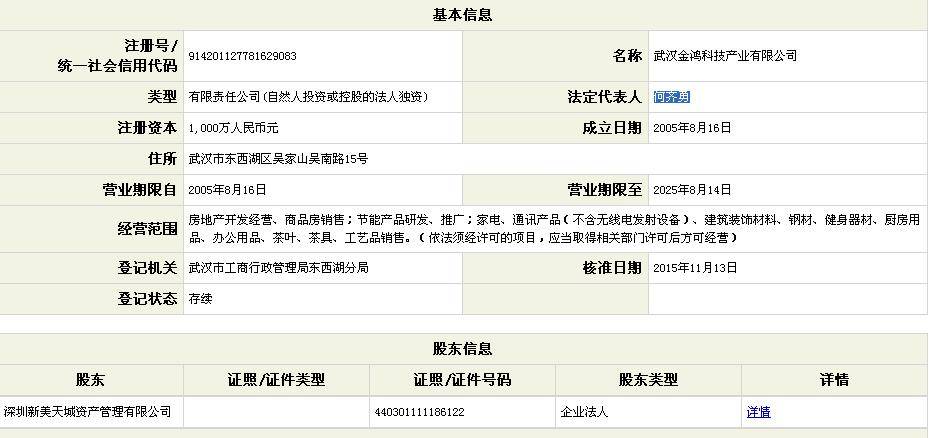This screenshot has height=438, width=929.
Task: Select the credit code 914201127781629083
Action: click(242, 56)
